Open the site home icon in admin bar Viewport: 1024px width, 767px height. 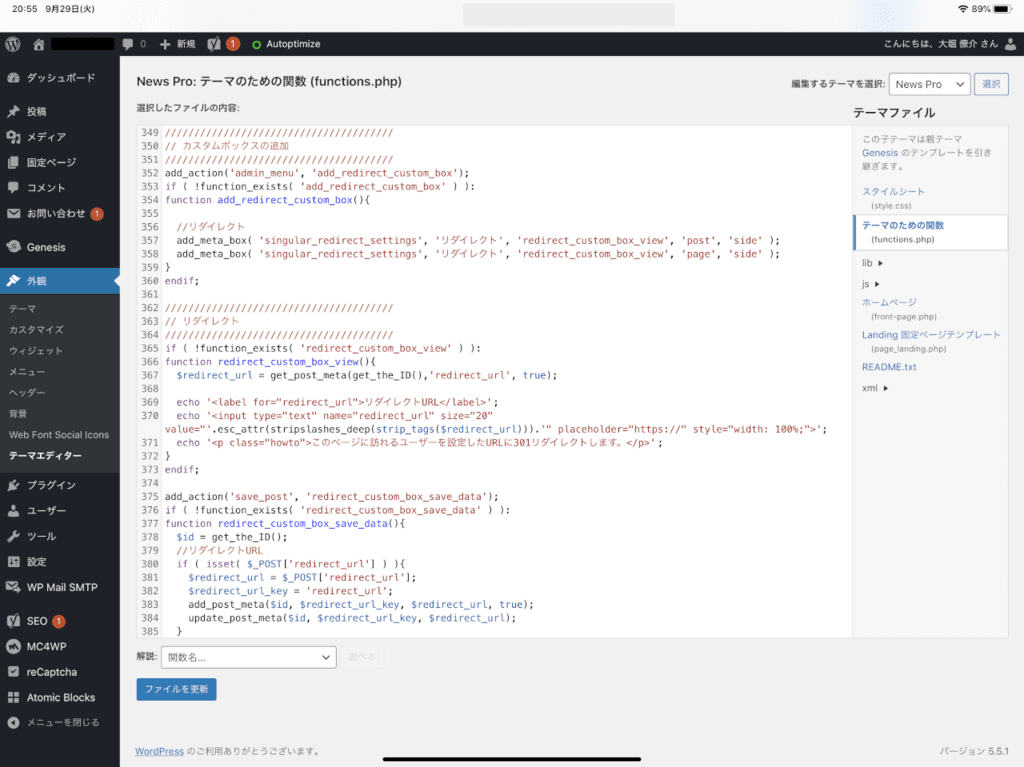coord(39,44)
